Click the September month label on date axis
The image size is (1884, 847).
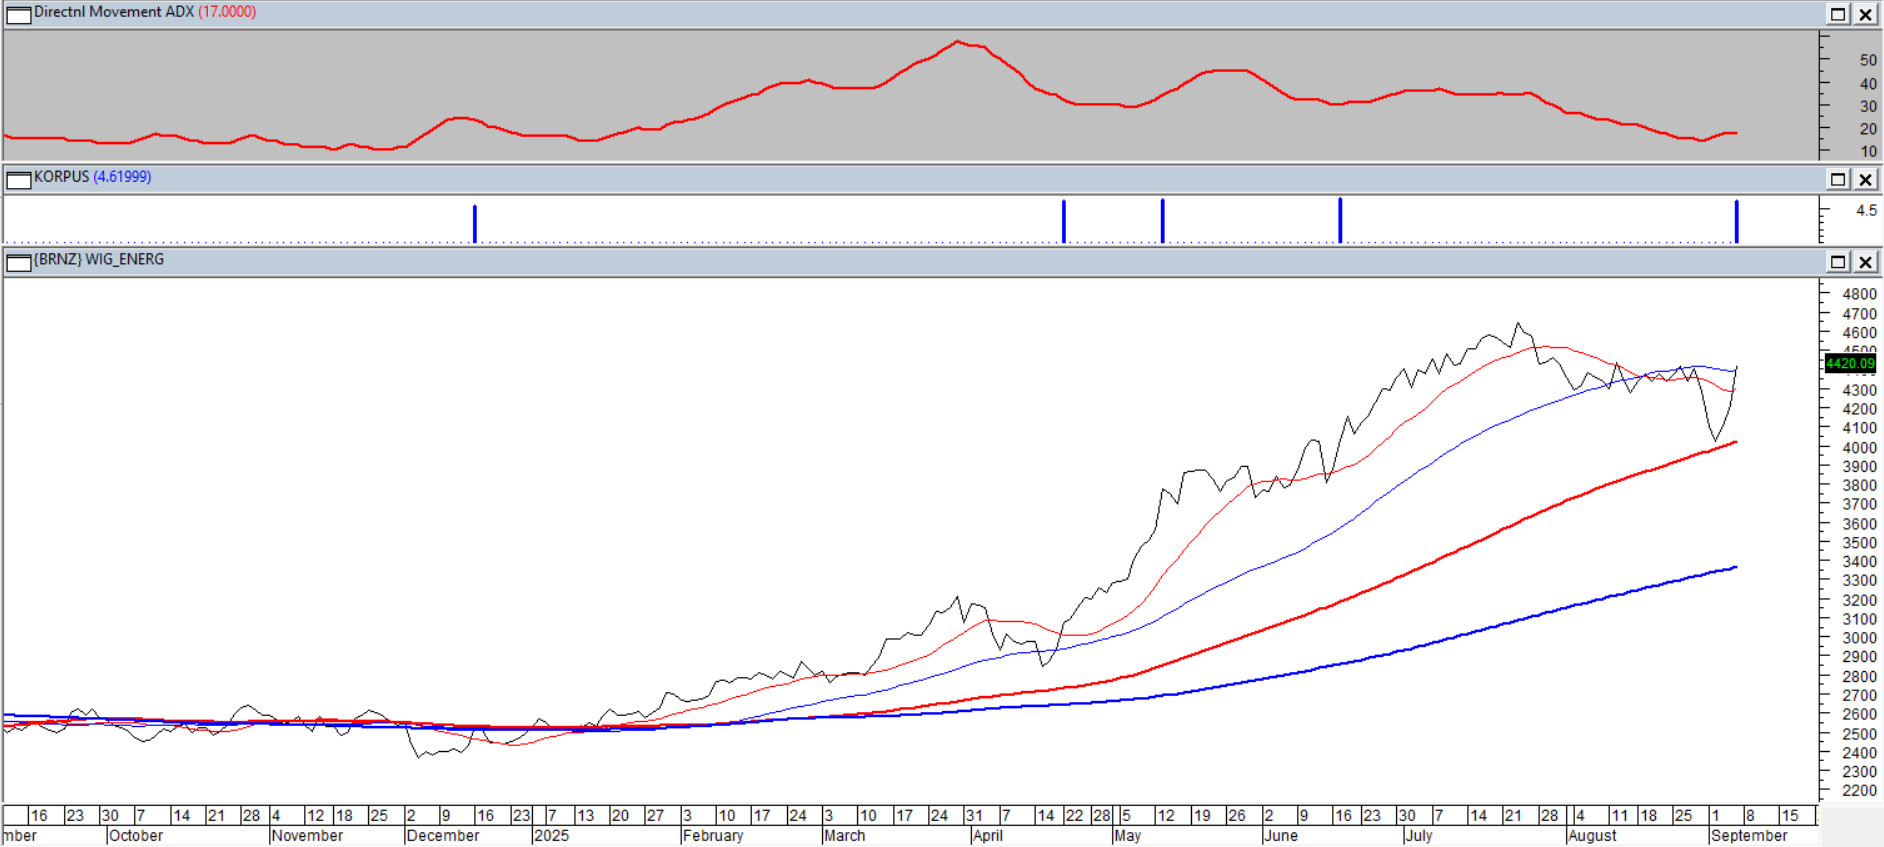(1748, 836)
